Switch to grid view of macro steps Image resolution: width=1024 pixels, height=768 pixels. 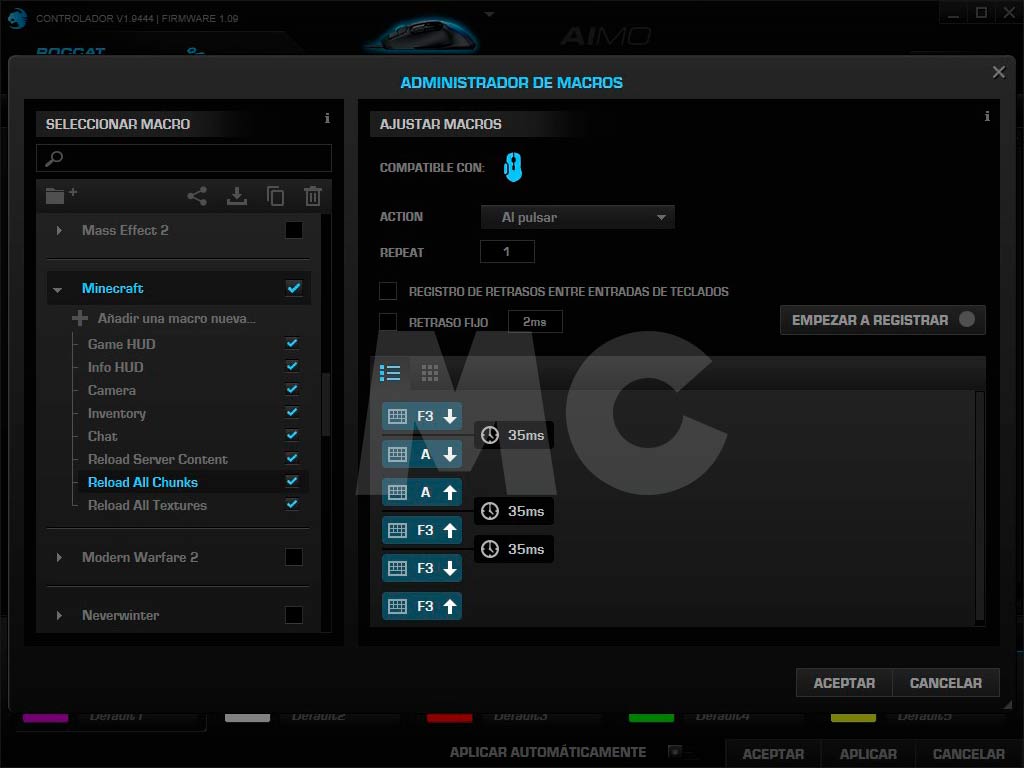point(430,373)
